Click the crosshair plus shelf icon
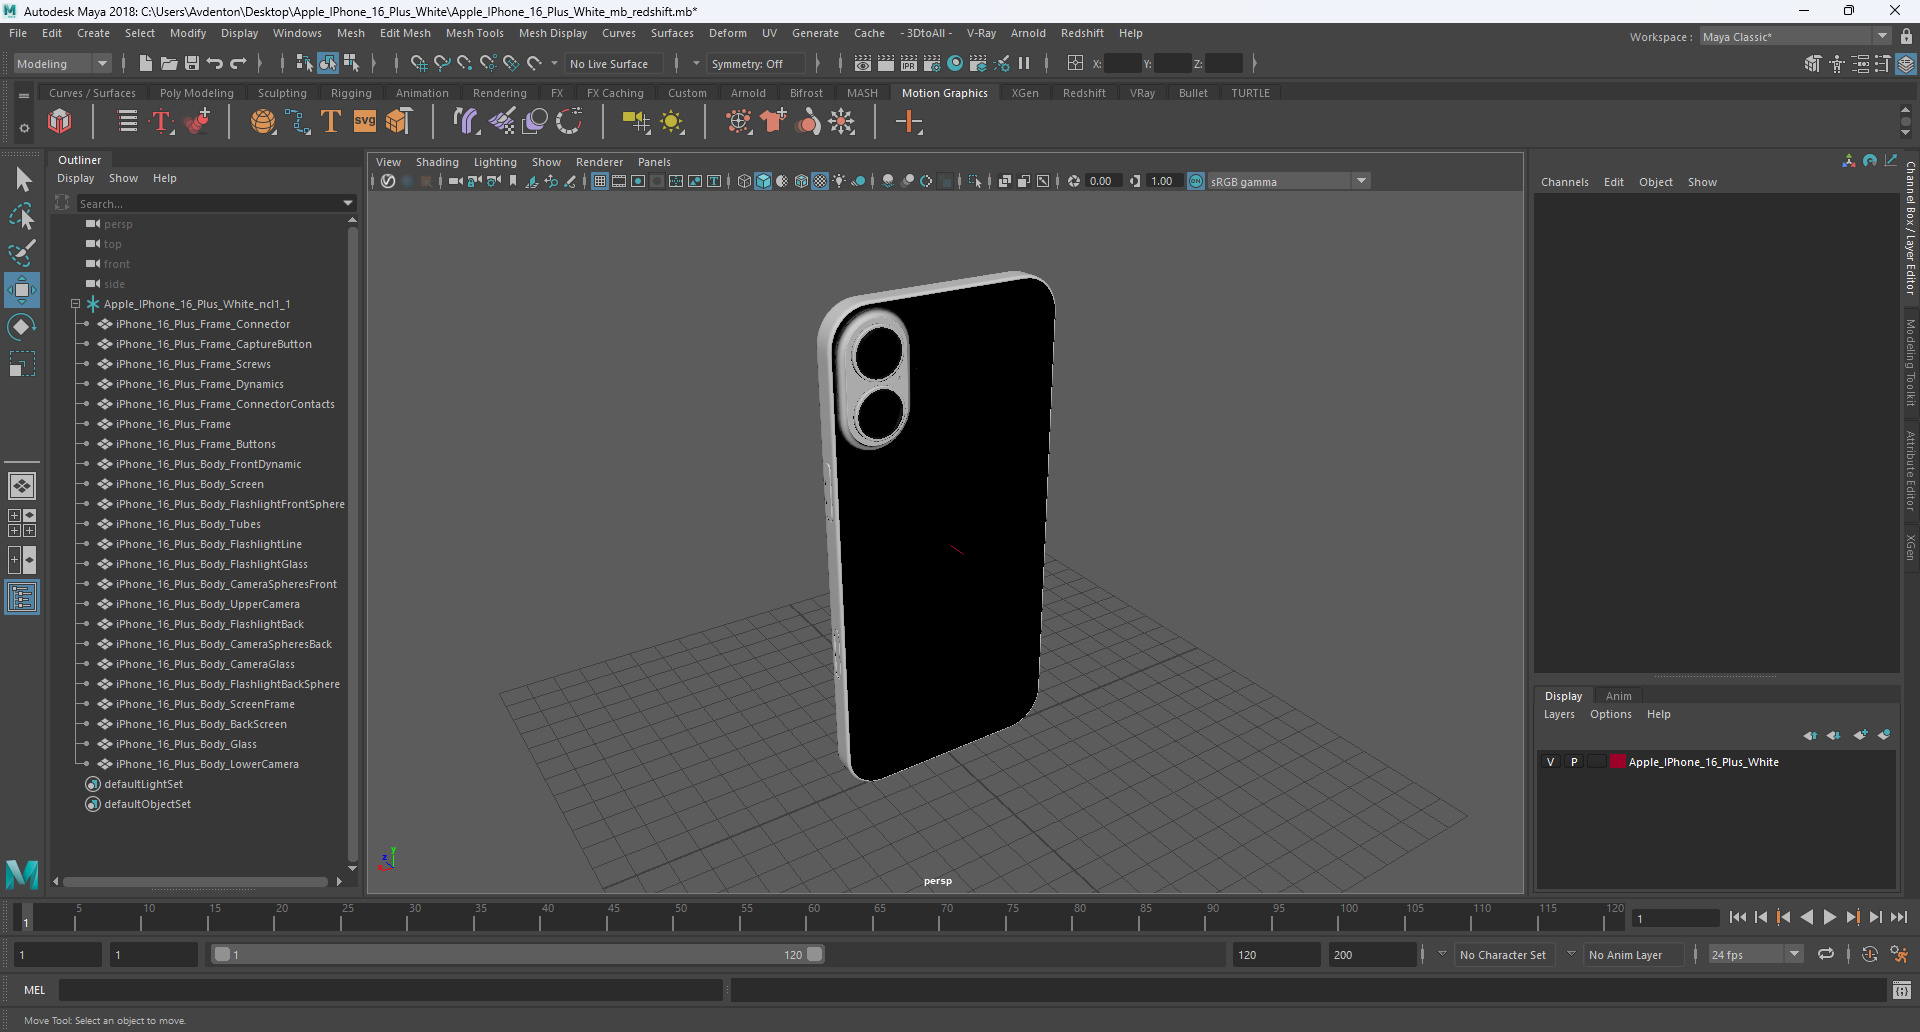Screen dimensions: 1920x1032 click(x=909, y=122)
